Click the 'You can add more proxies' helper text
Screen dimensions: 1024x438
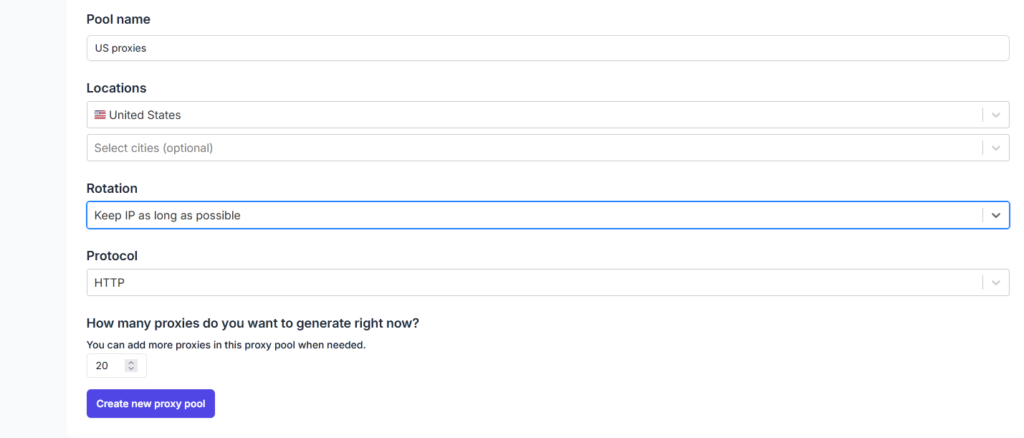click(226, 345)
